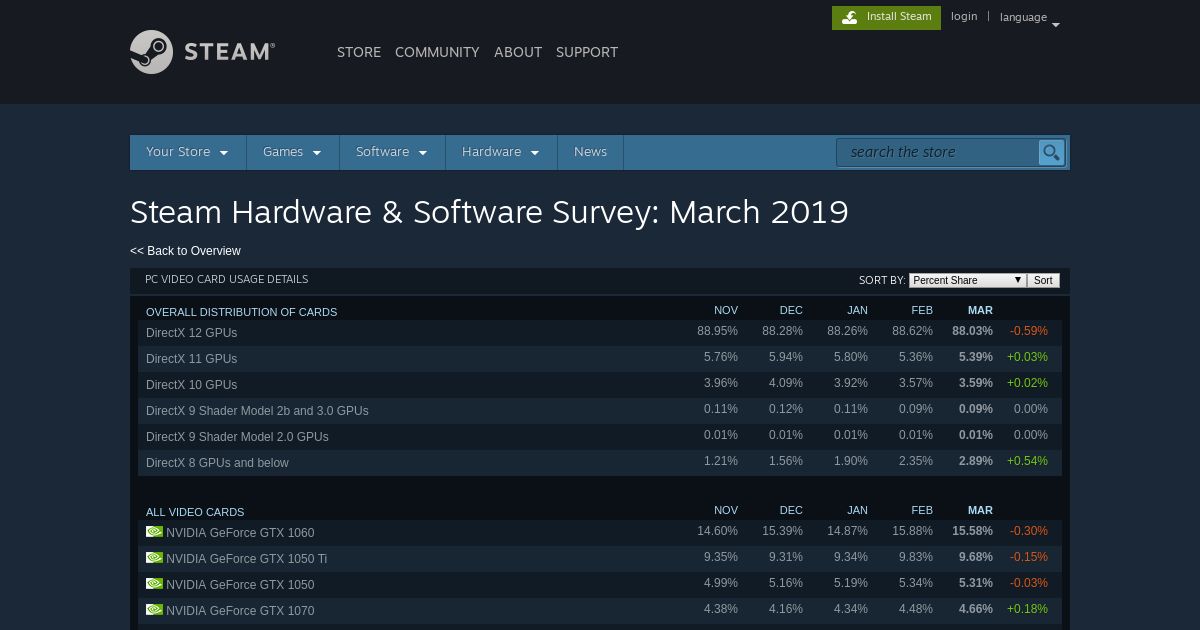Open the News tab

[x=590, y=152]
